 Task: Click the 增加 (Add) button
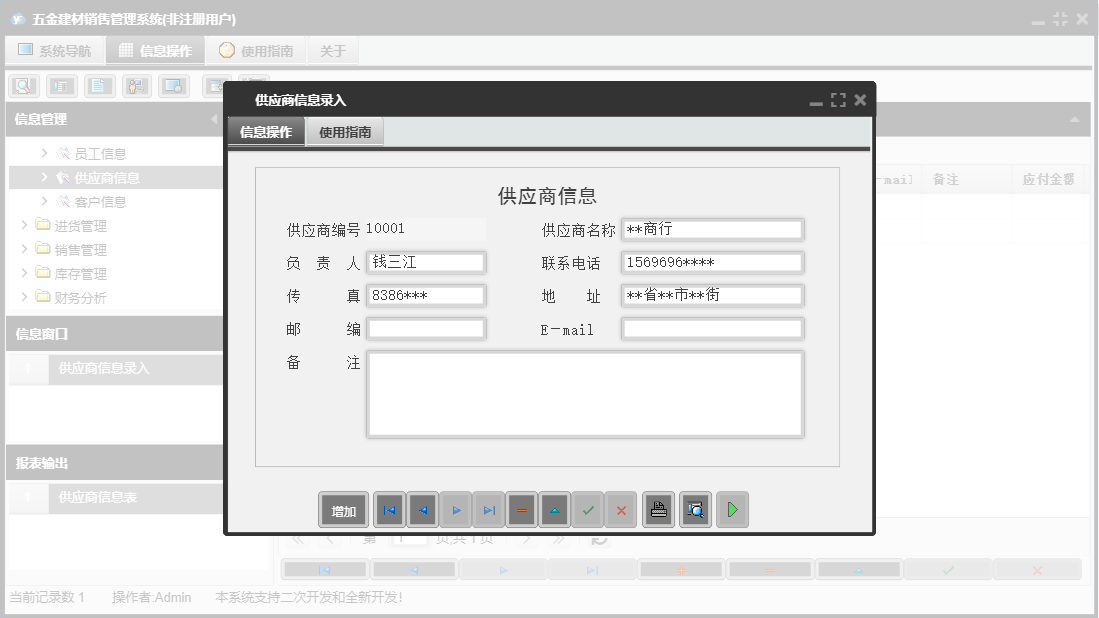[343, 509]
